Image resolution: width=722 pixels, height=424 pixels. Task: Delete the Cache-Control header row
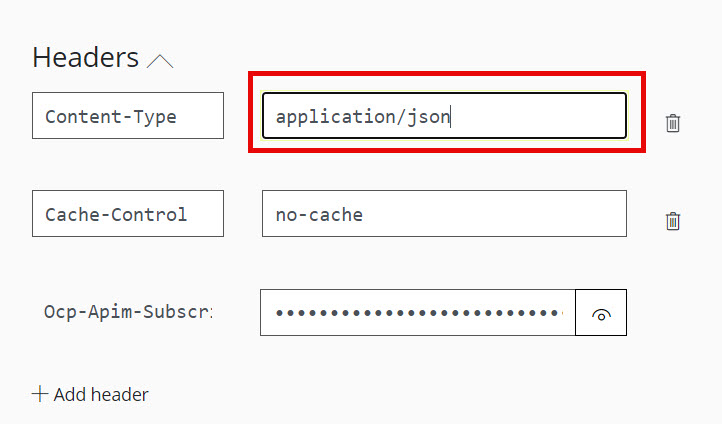pos(673,221)
